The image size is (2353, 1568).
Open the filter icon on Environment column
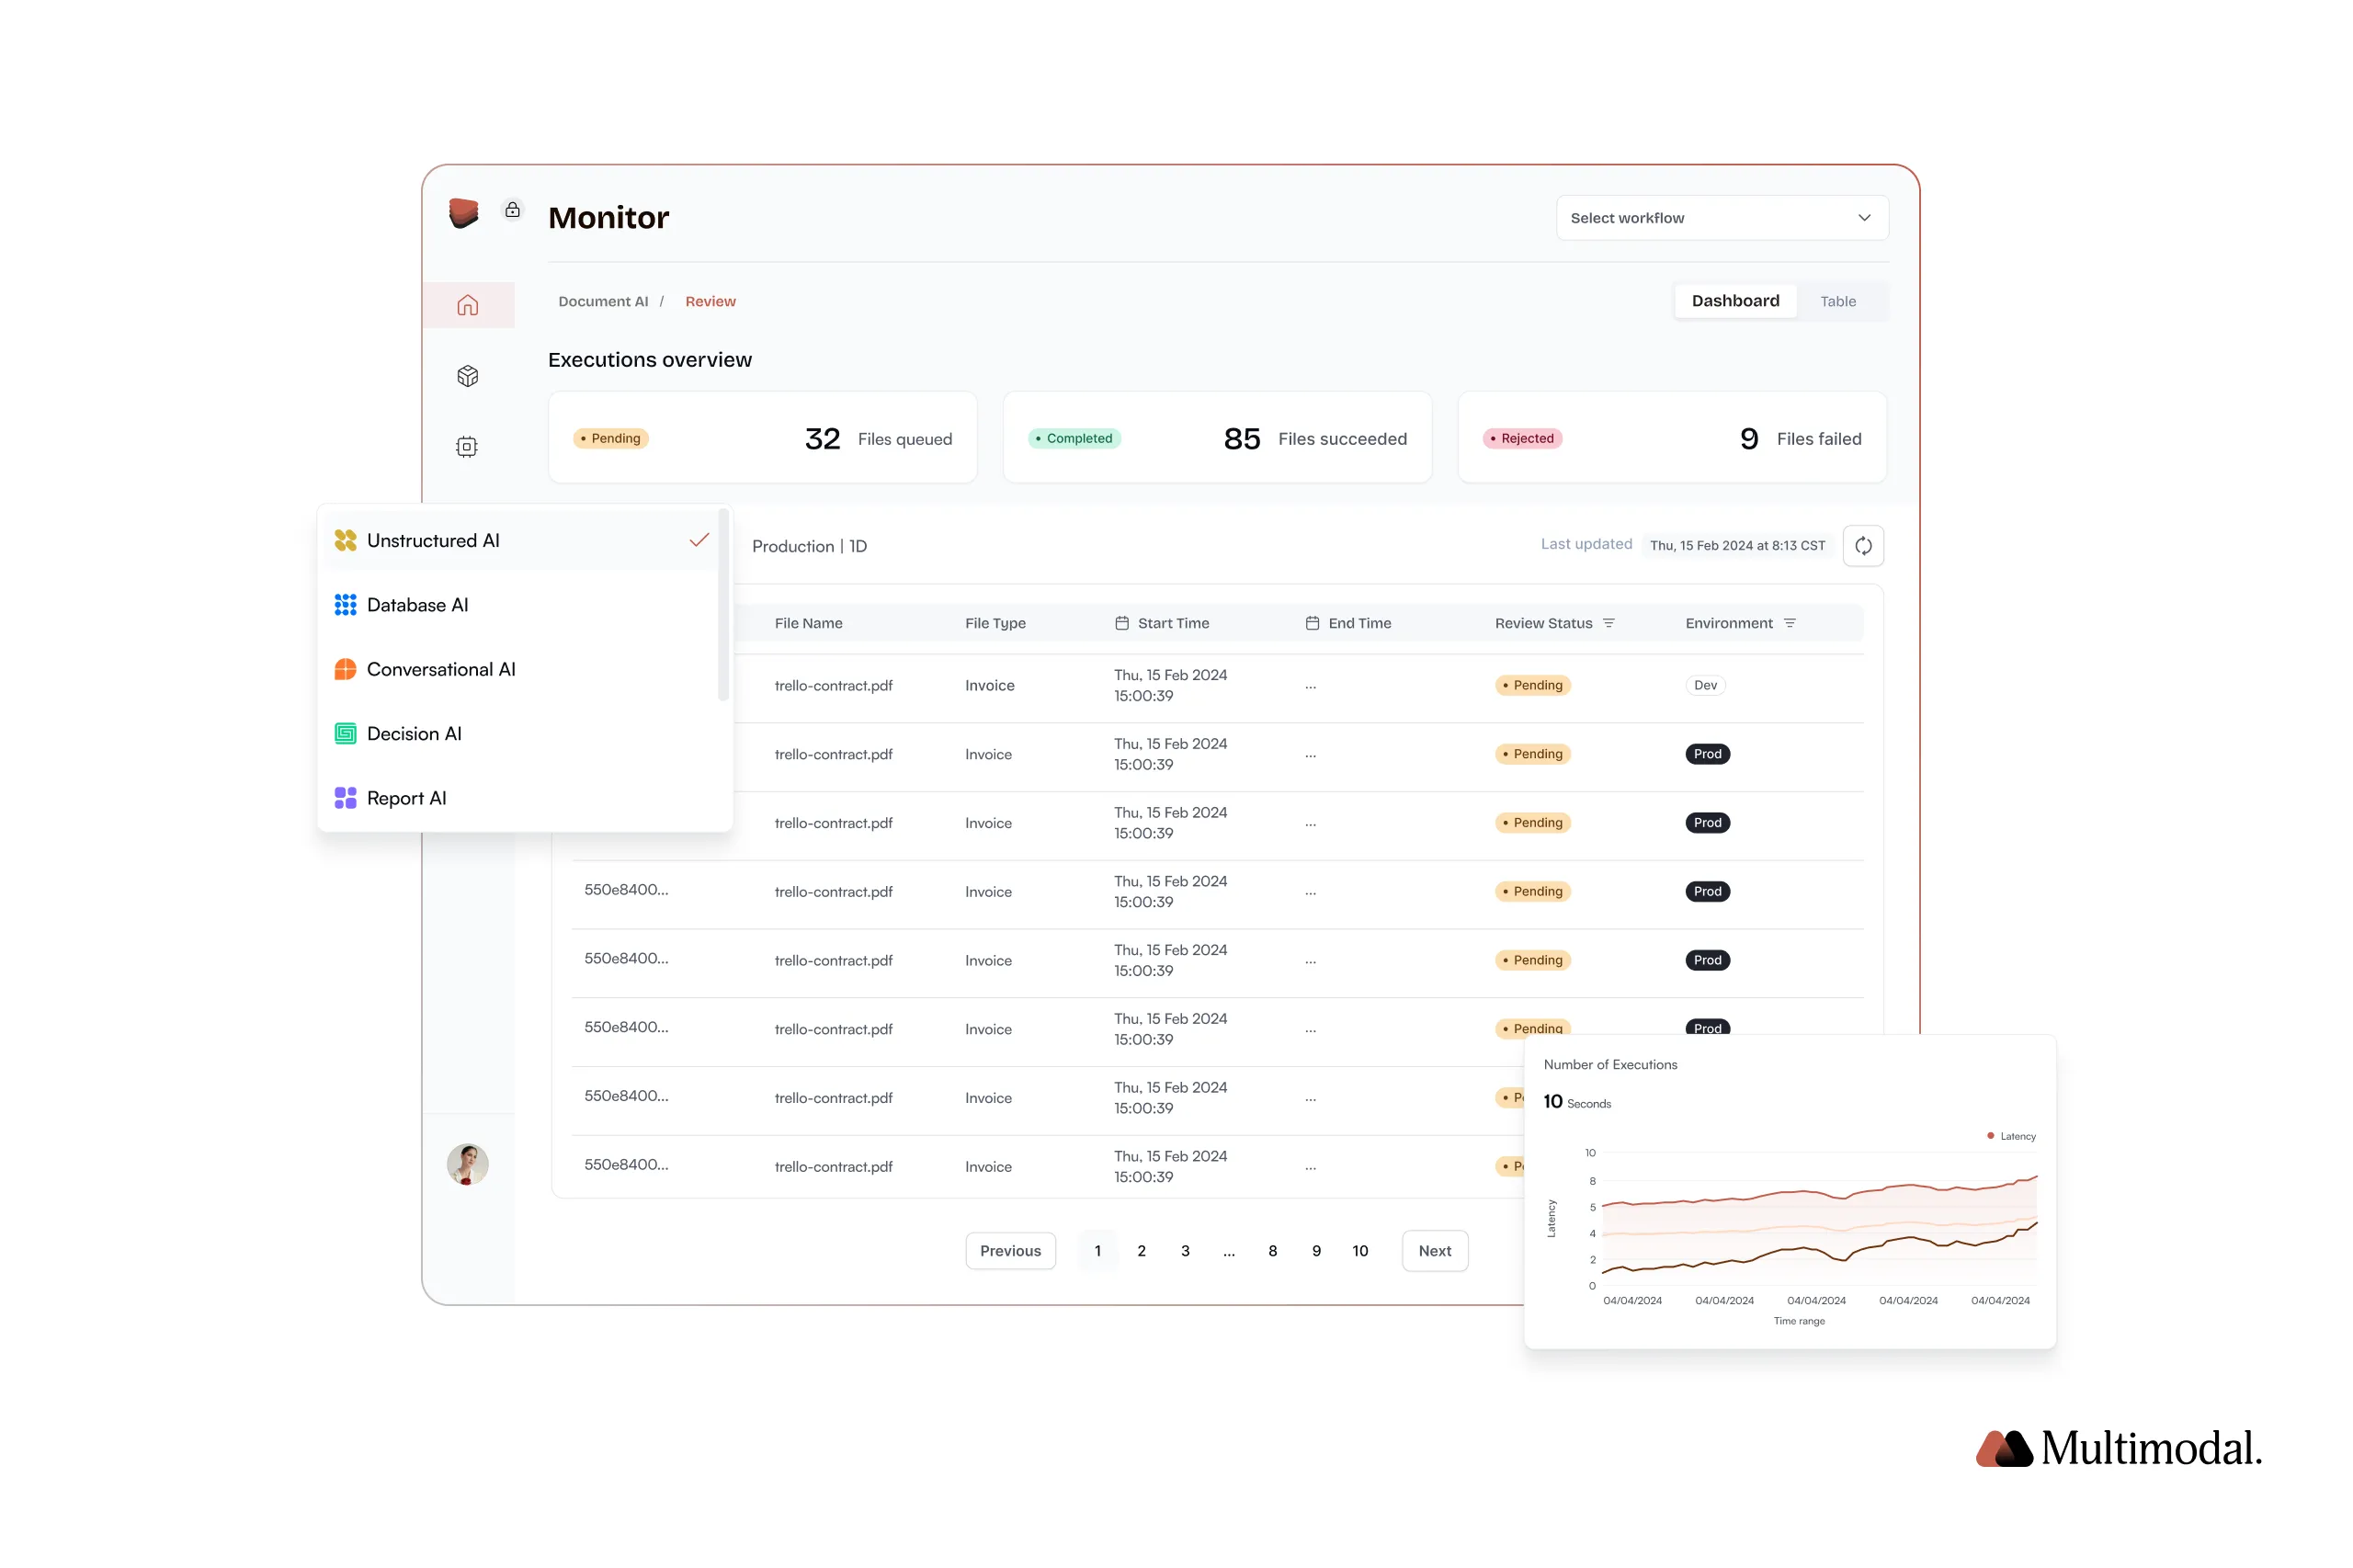pyautogui.click(x=1791, y=622)
